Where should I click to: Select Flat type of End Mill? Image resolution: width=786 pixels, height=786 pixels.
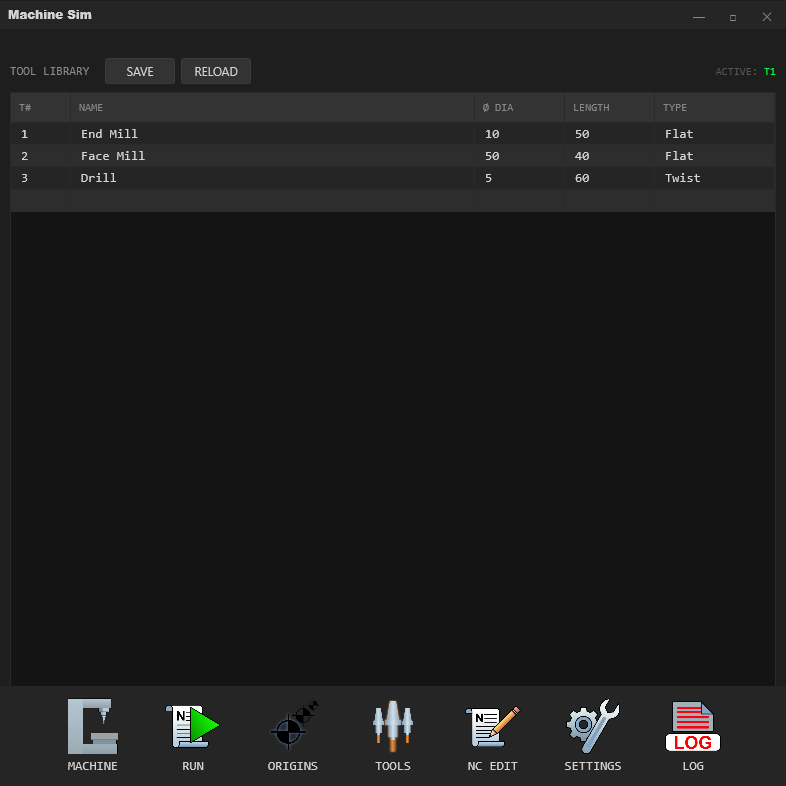coord(715,134)
